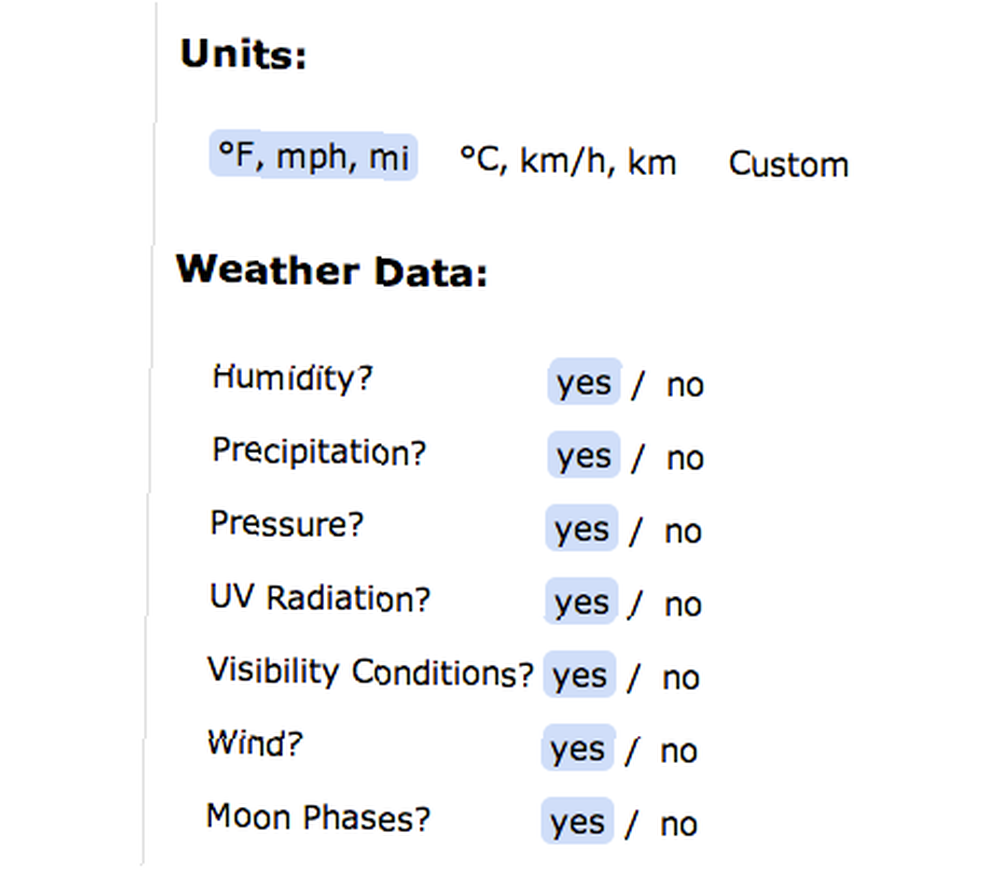Disable UV Radiation with no
The width and height of the screenshot is (1000, 883).
point(683,605)
